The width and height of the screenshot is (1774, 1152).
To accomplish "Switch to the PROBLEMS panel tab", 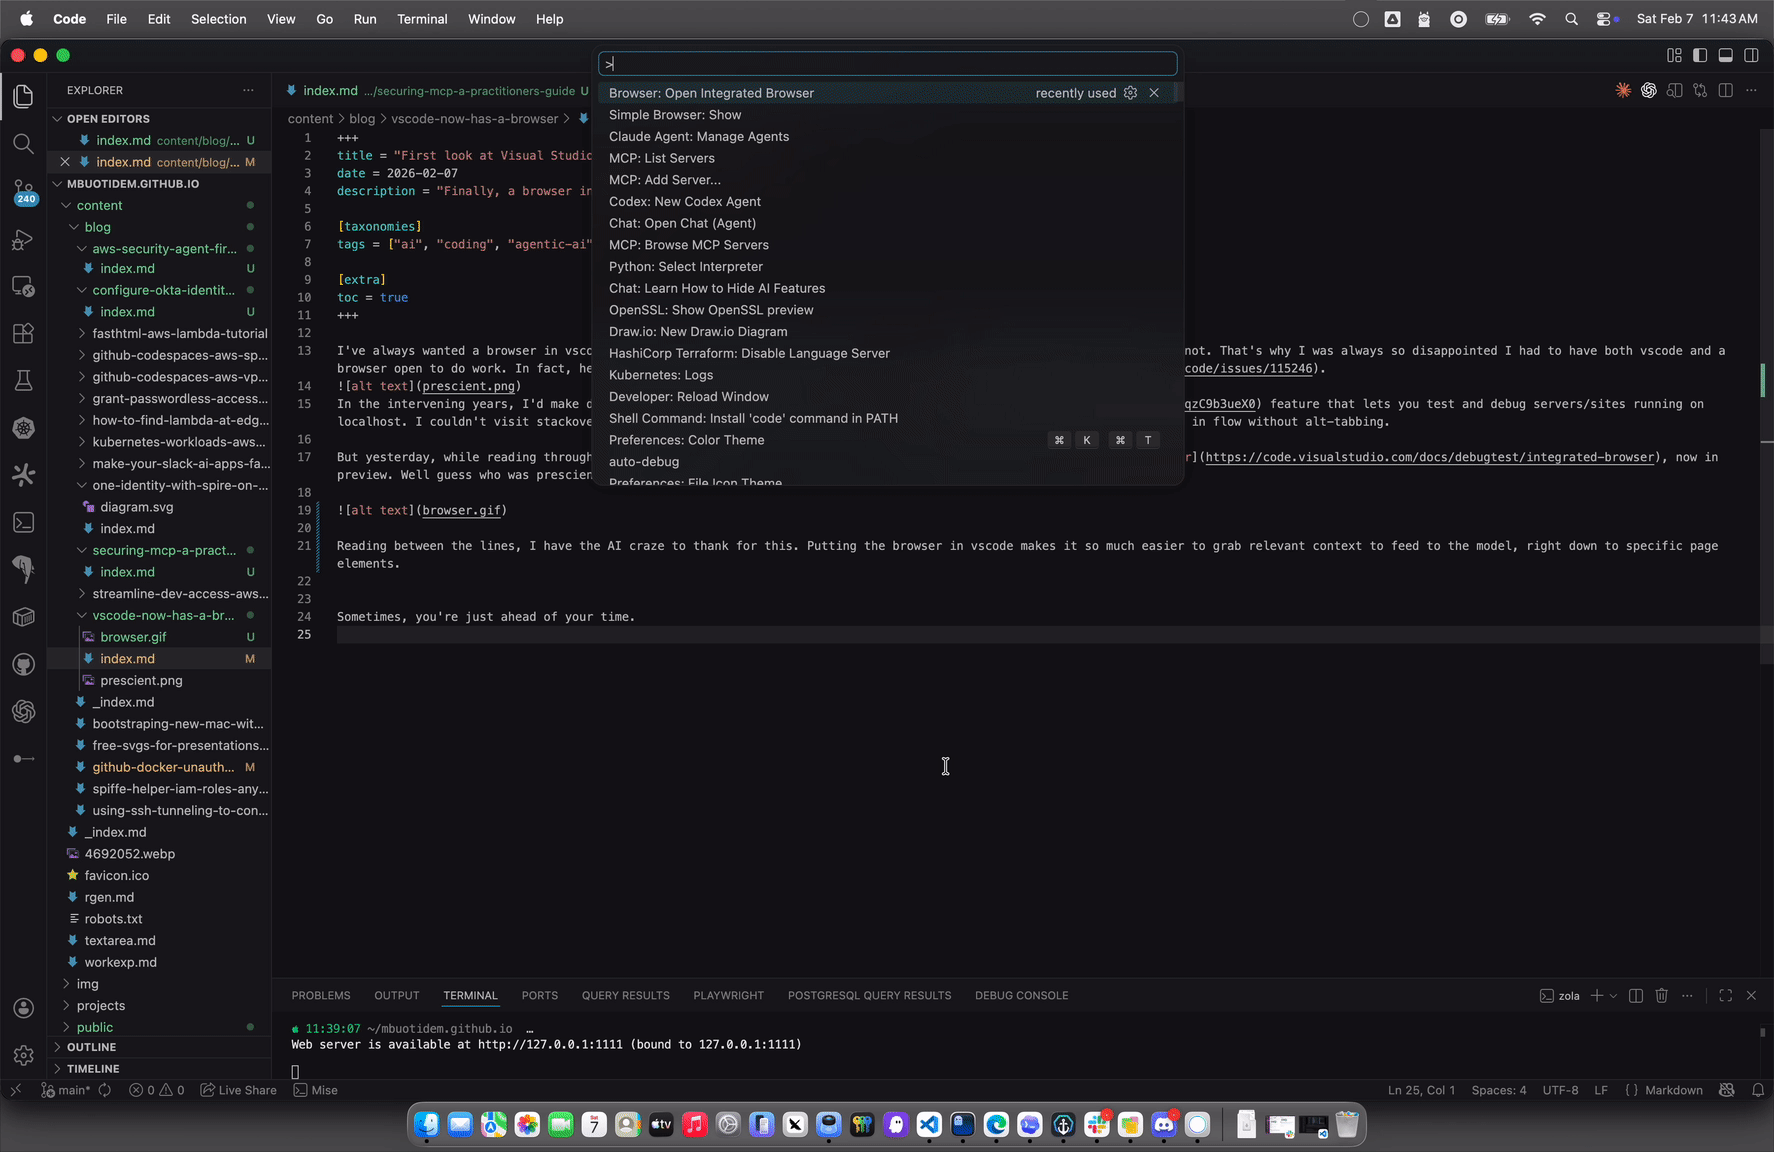I will (321, 995).
